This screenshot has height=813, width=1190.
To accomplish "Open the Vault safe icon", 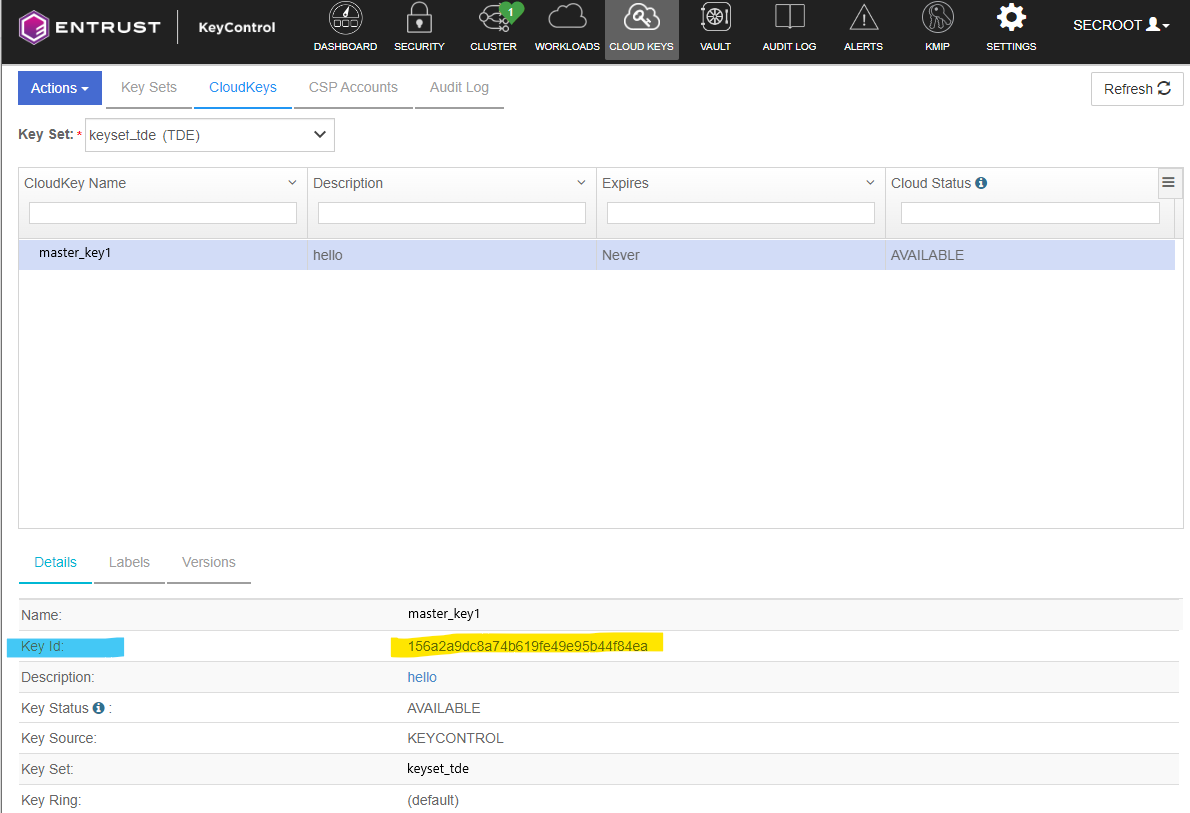I will (715, 18).
